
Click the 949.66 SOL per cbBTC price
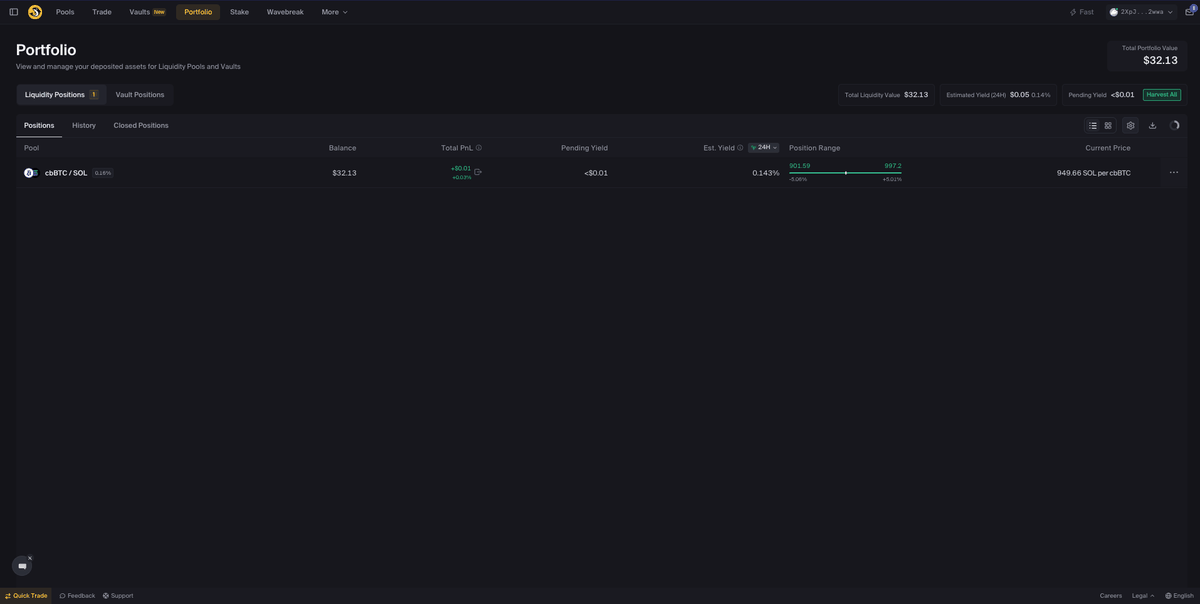point(1094,173)
